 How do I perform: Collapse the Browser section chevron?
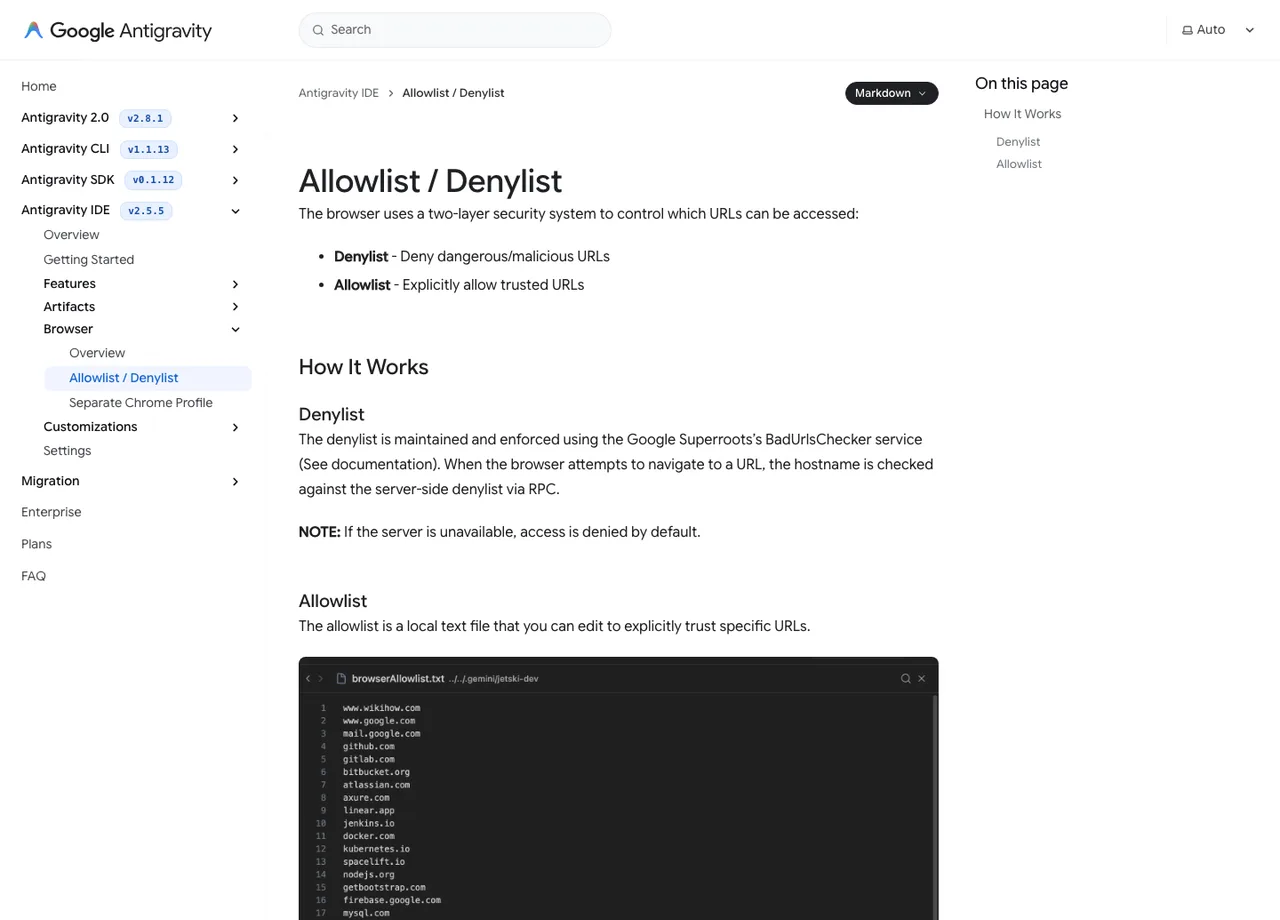point(235,329)
